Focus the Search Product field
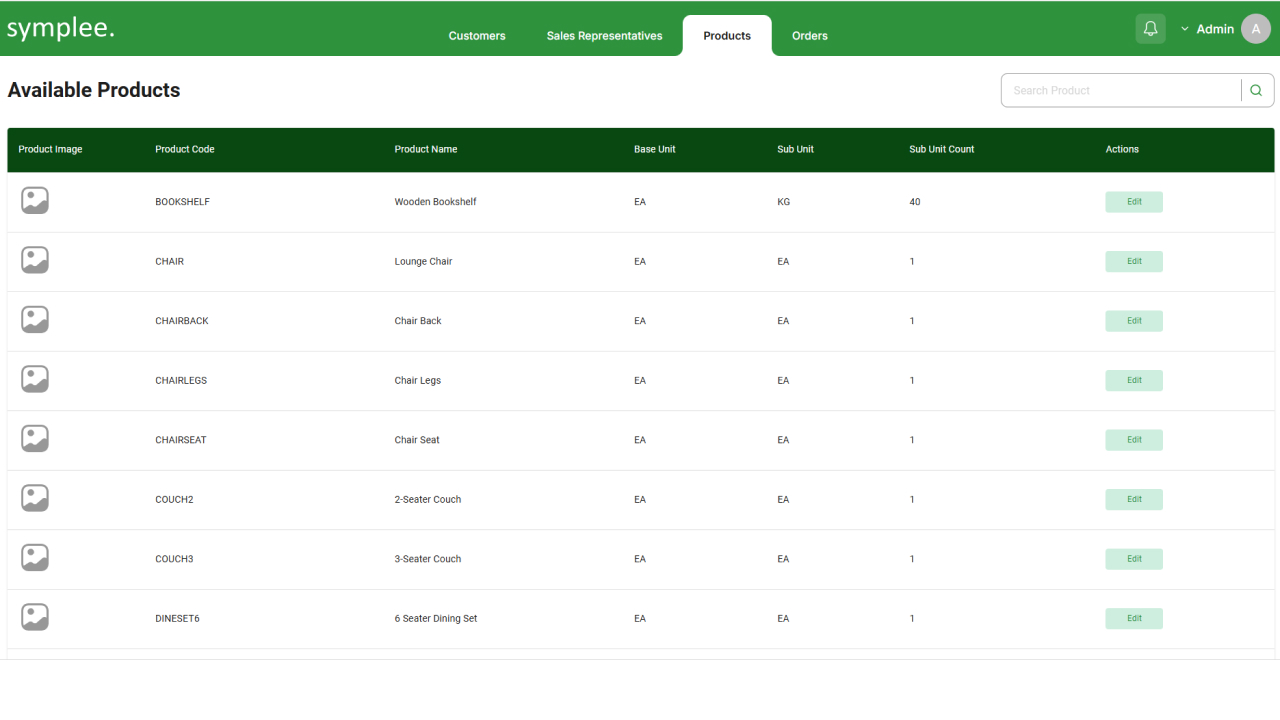The height and width of the screenshot is (720, 1280). (x=1121, y=90)
